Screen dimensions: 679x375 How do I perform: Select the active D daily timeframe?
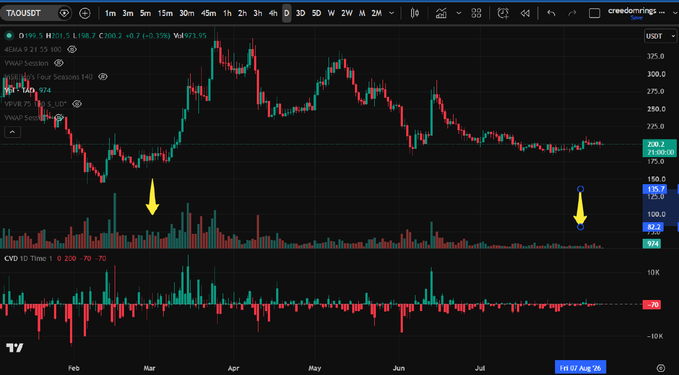point(287,13)
